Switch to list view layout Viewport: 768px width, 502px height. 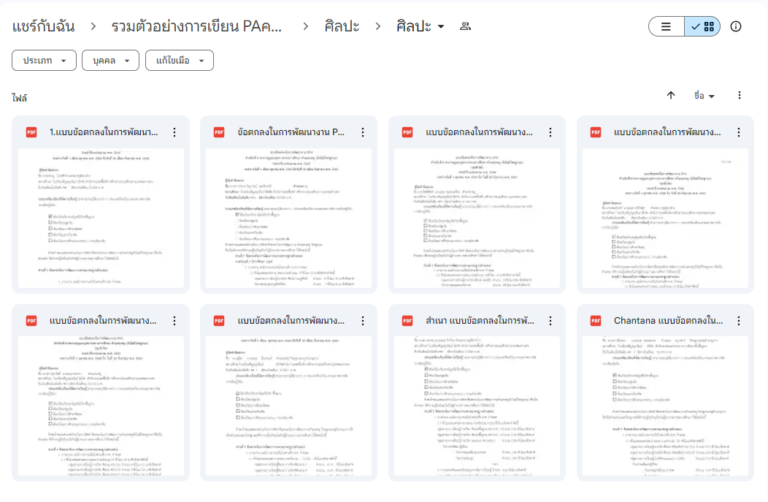666,27
